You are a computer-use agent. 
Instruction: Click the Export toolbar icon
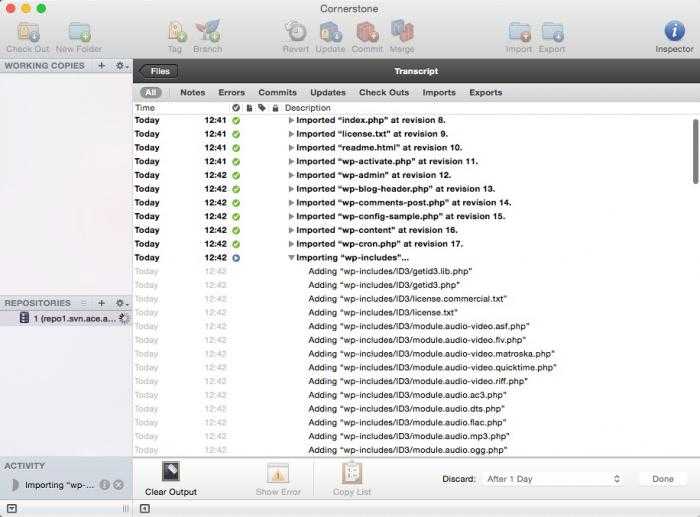coord(552,32)
